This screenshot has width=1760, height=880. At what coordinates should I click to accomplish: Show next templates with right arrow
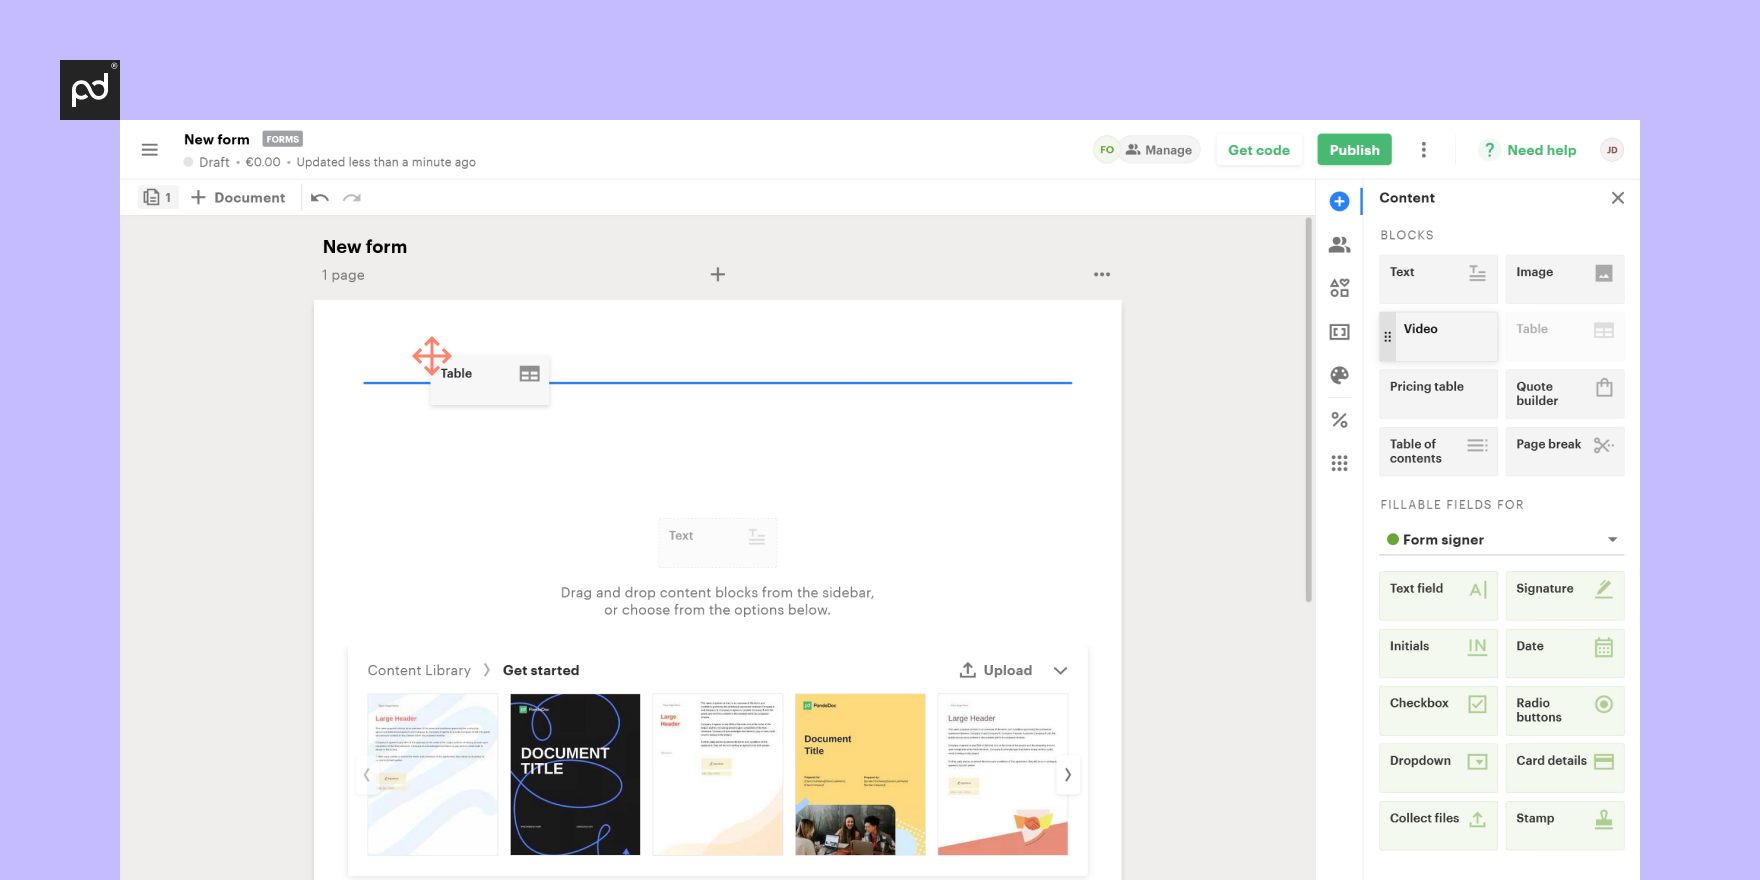pyautogui.click(x=1068, y=775)
